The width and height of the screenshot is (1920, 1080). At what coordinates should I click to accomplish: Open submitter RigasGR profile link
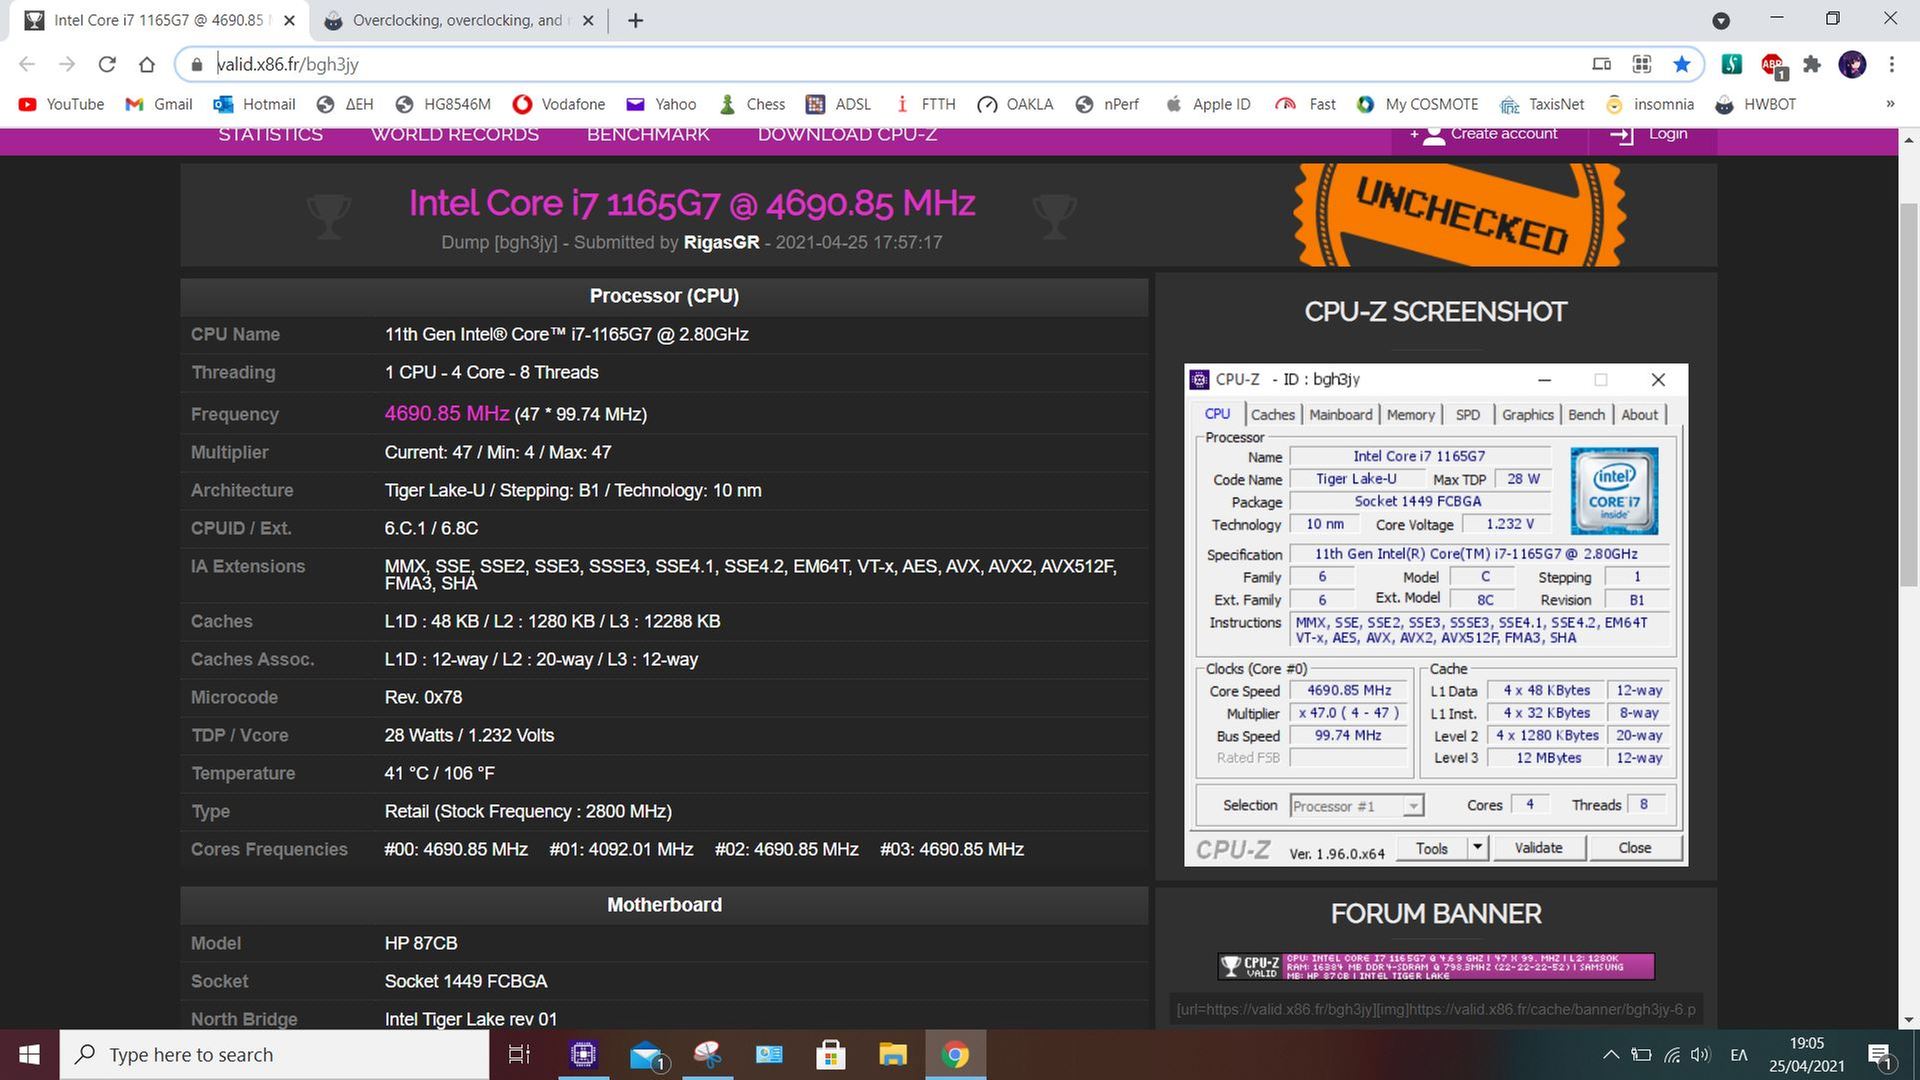[x=721, y=242]
